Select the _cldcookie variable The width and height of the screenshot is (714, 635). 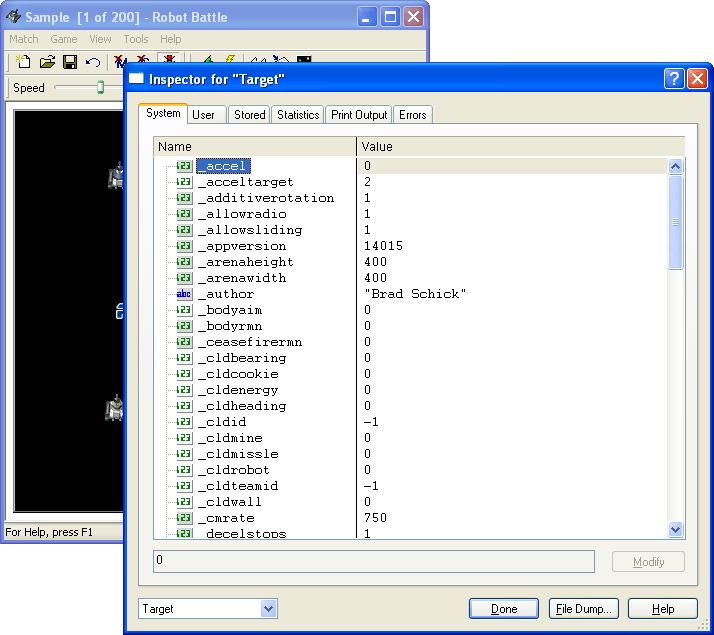(238, 374)
